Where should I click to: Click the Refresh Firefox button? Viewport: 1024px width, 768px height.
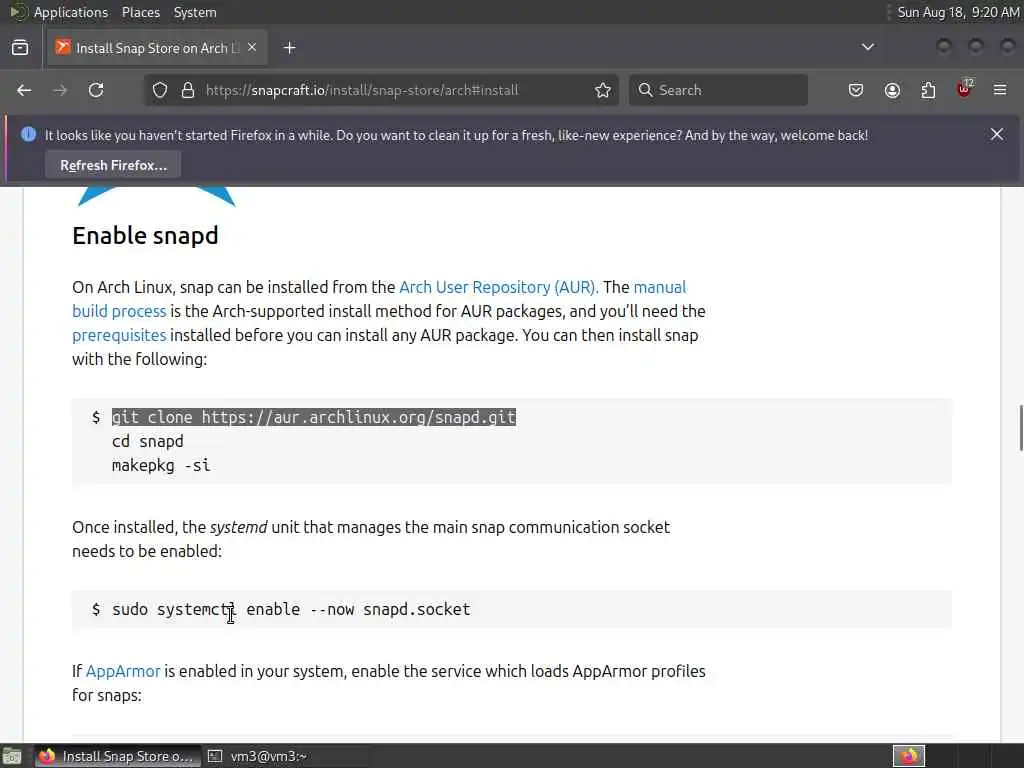click(113, 165)
